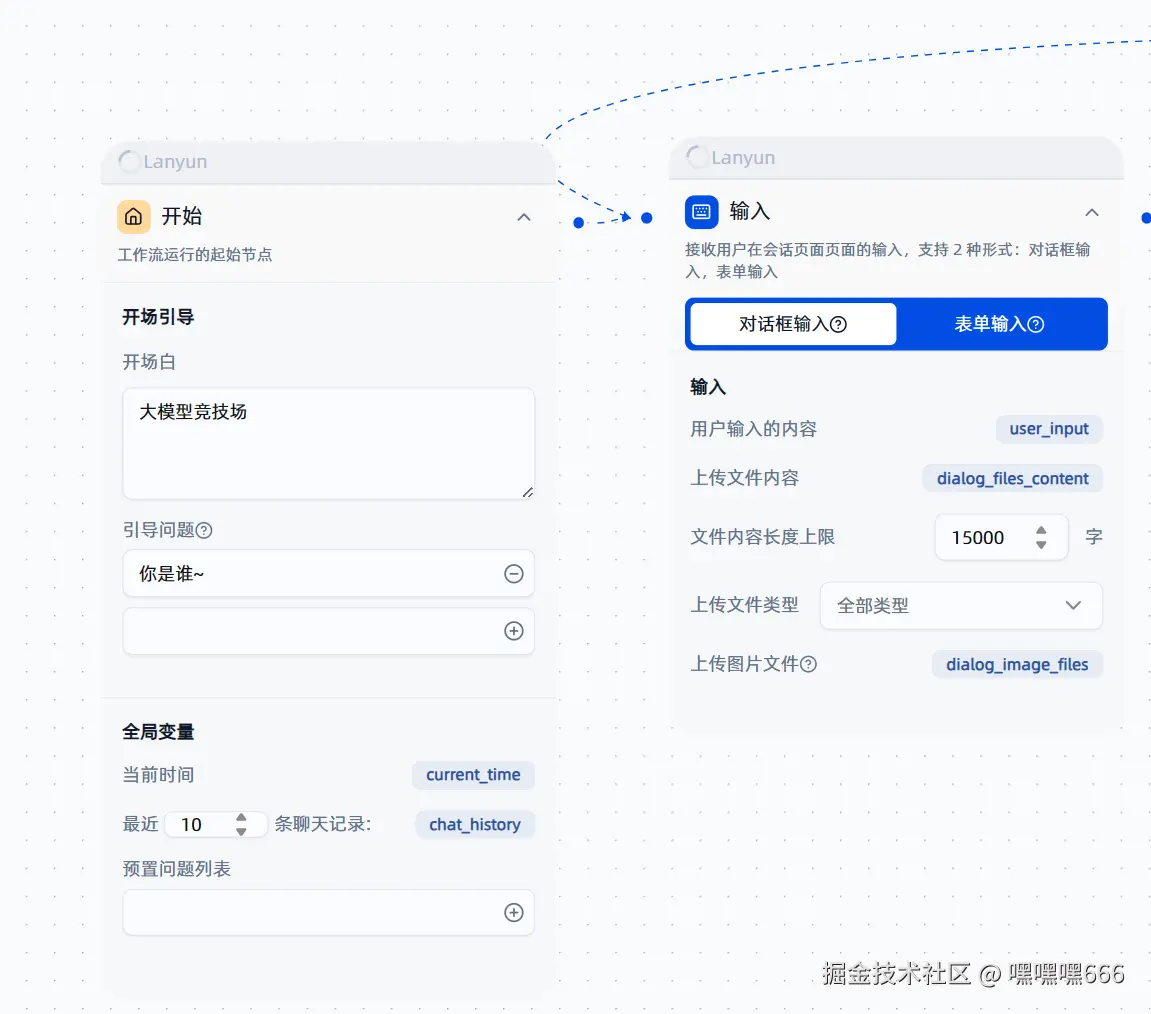Click the empty guide question field
Screen dimensions: 1151x1014
(x=328, y=631)
